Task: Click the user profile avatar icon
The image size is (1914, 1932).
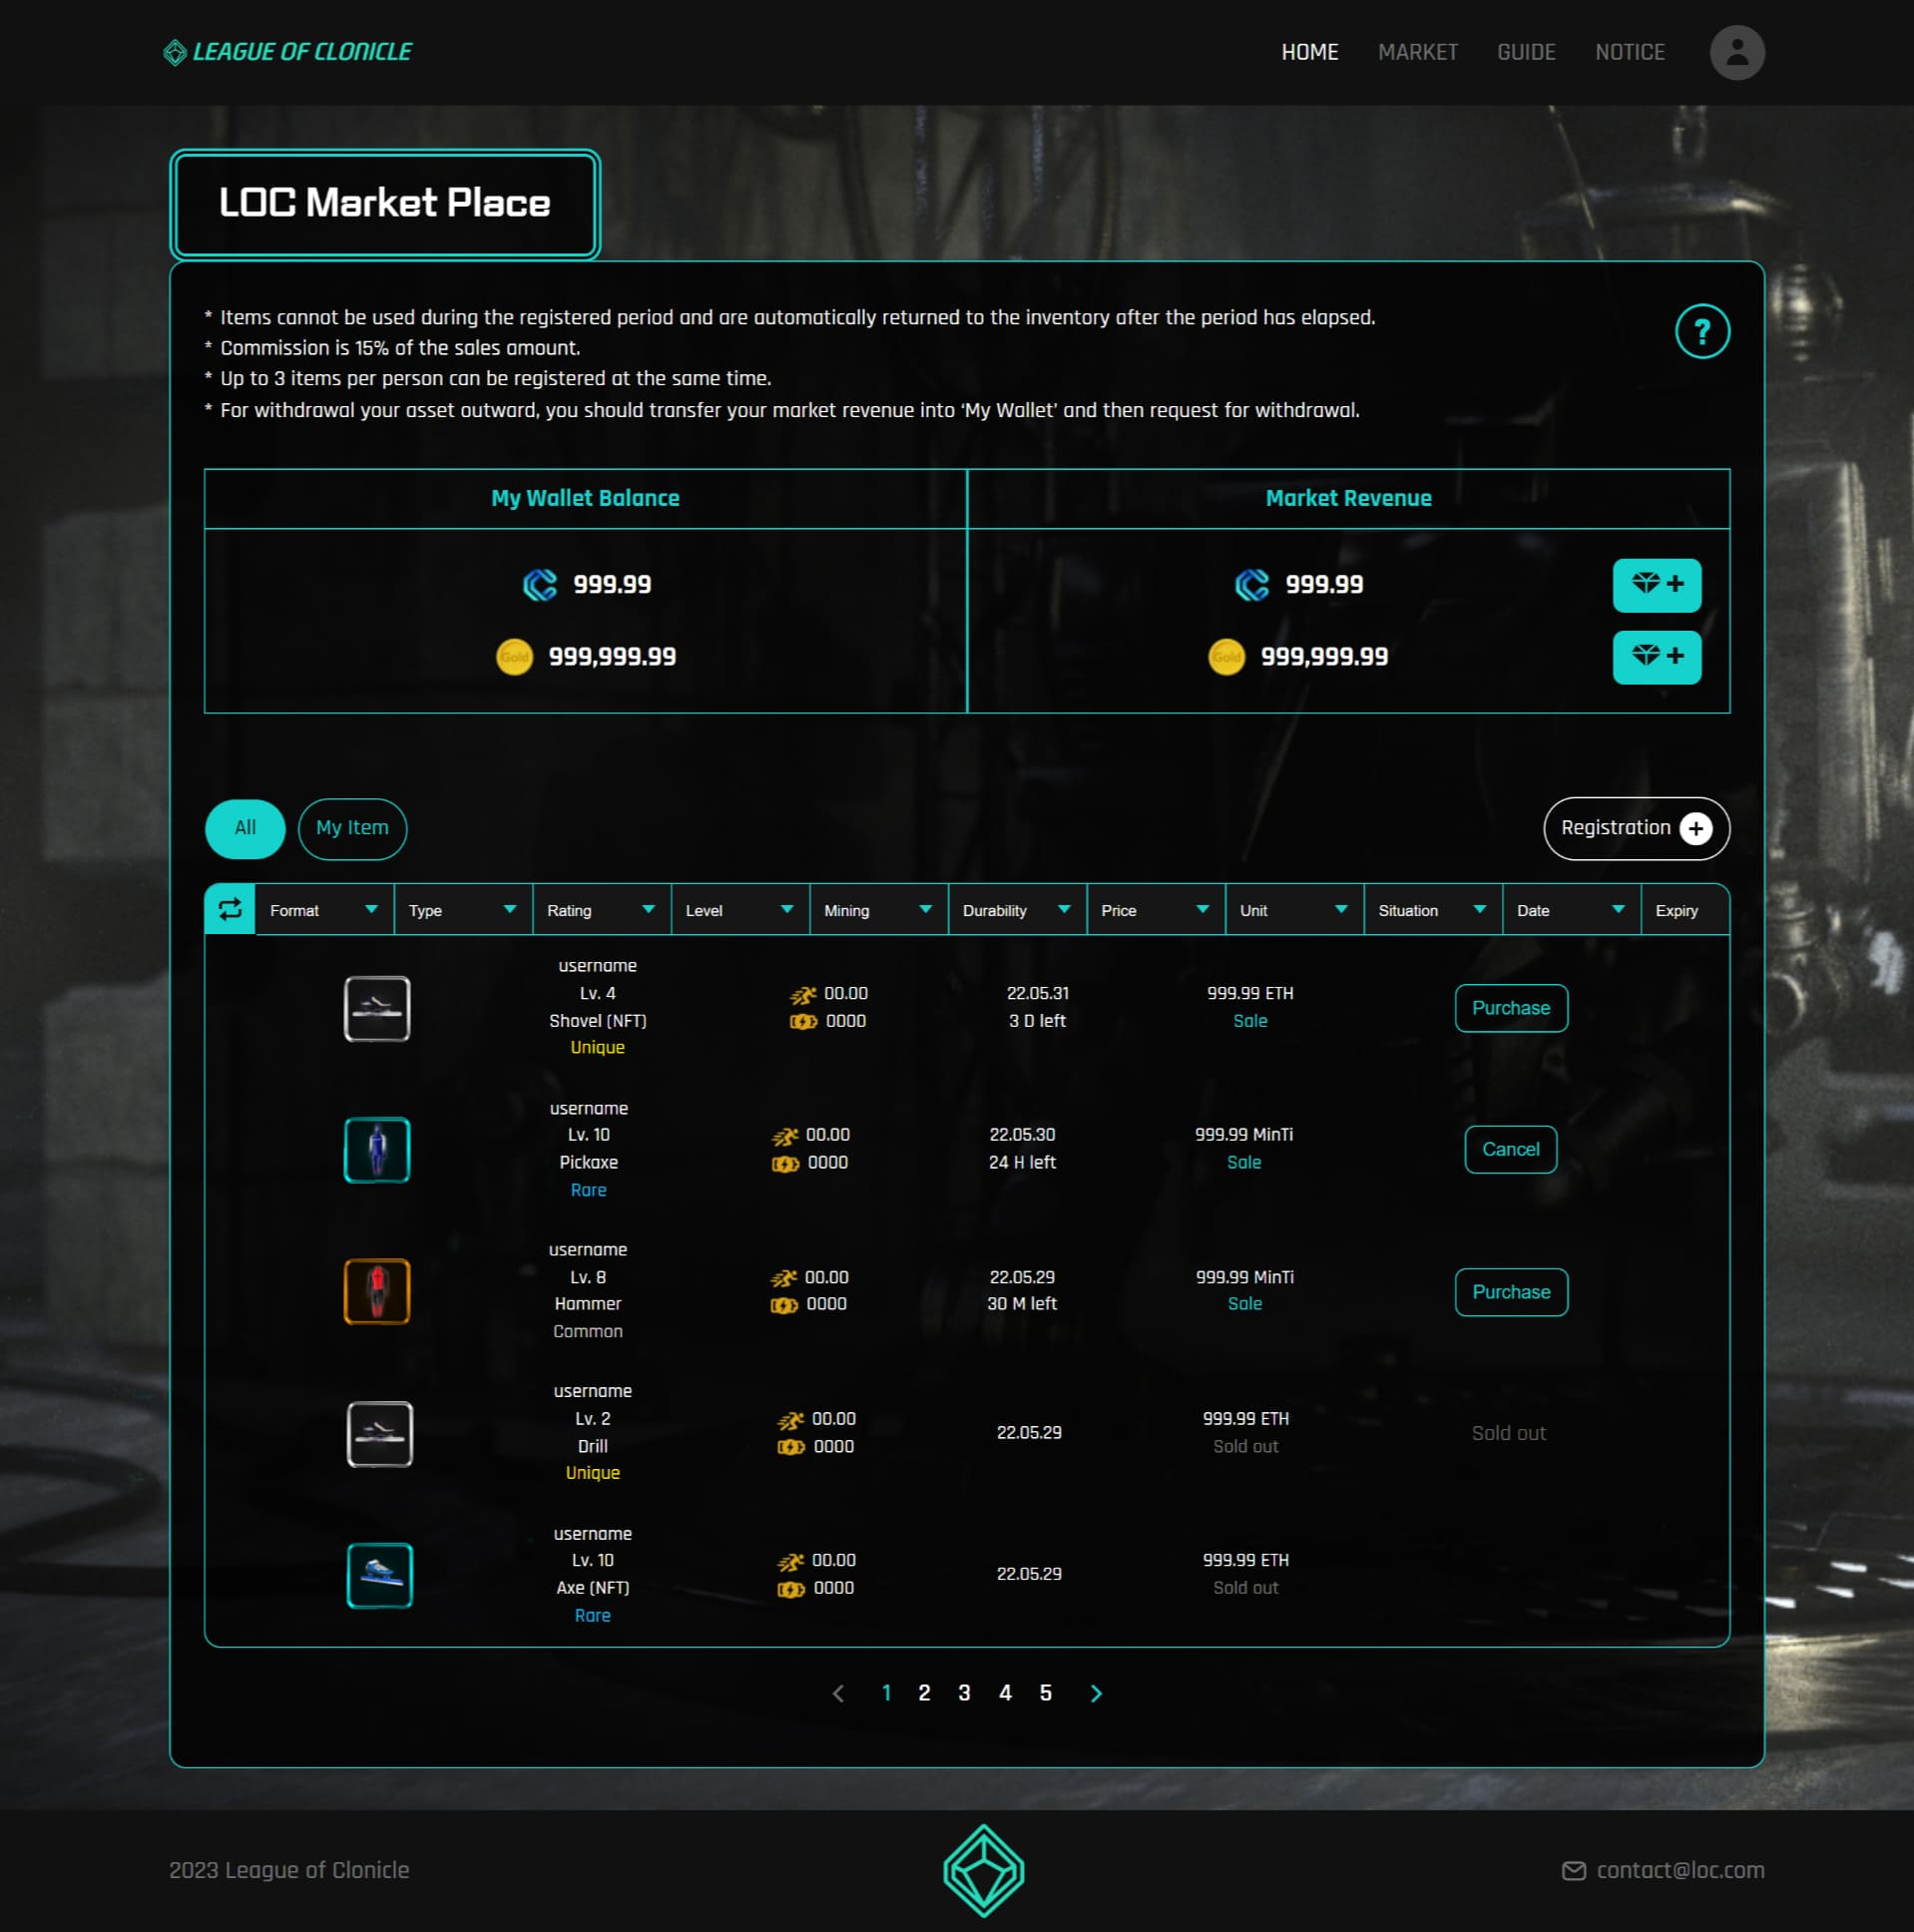Action: (1736, 52)
